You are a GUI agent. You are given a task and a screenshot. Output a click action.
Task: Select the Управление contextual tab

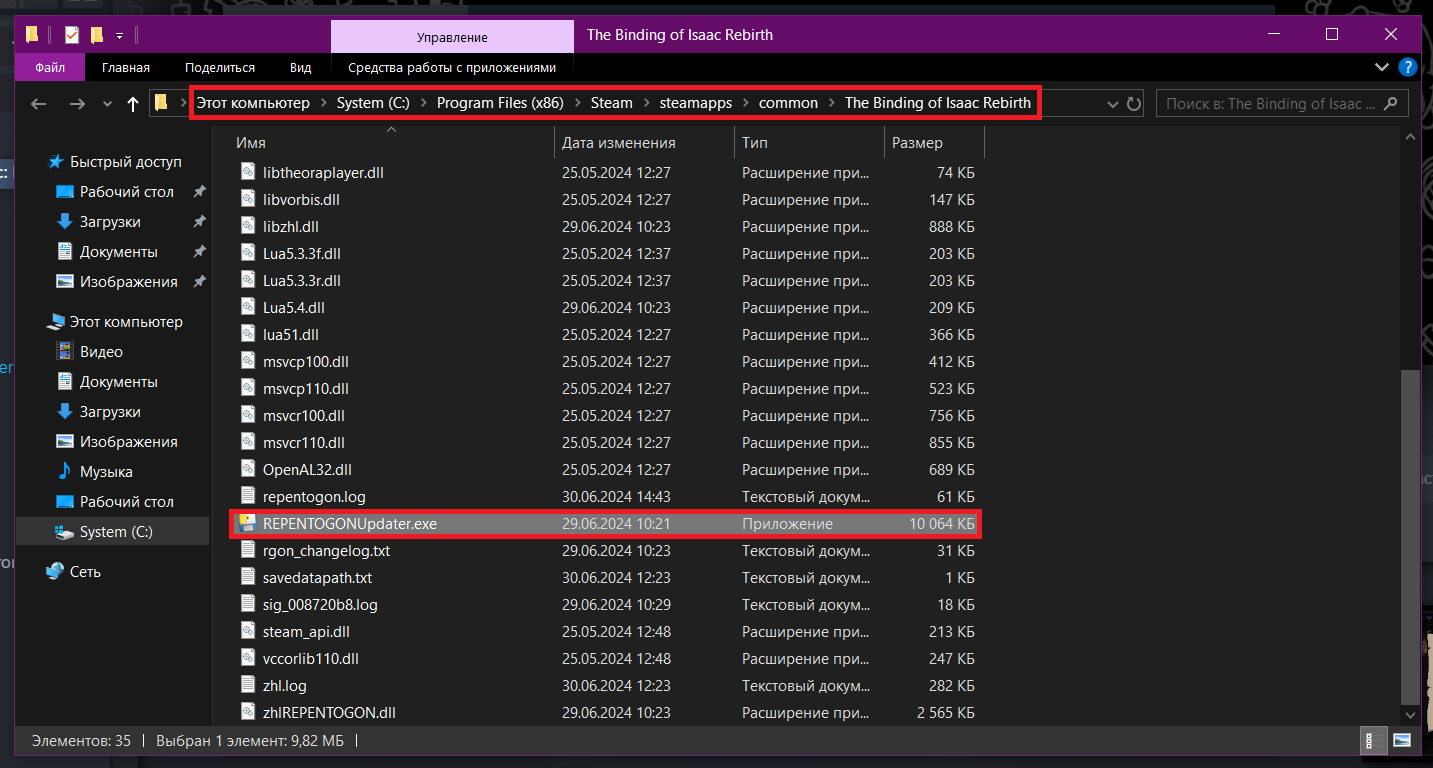pos(452,37)
